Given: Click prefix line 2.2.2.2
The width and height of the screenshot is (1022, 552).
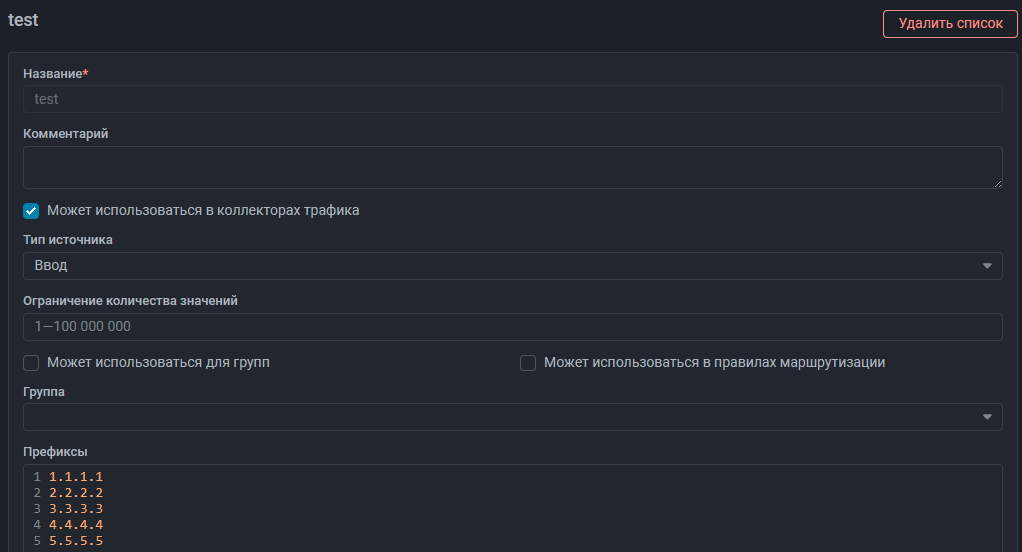Looking at the screenshot, I should pyautogui.click(x=76, y=493).
